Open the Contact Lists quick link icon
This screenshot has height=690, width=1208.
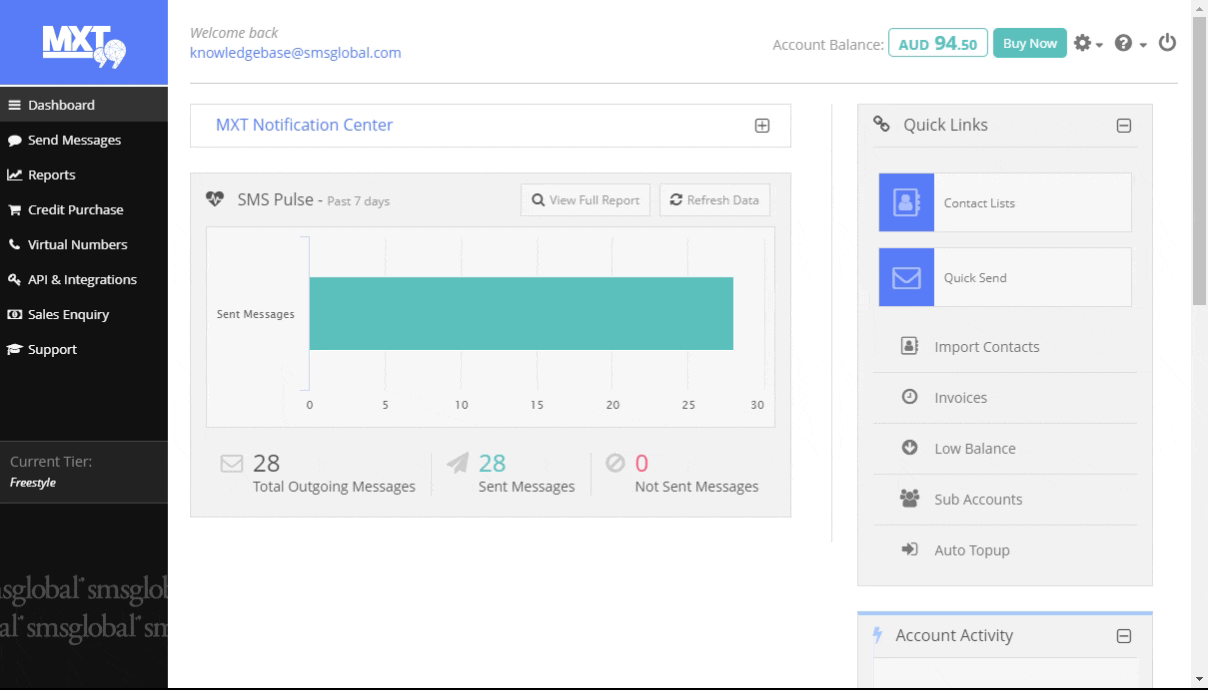[x=906, y=203]
